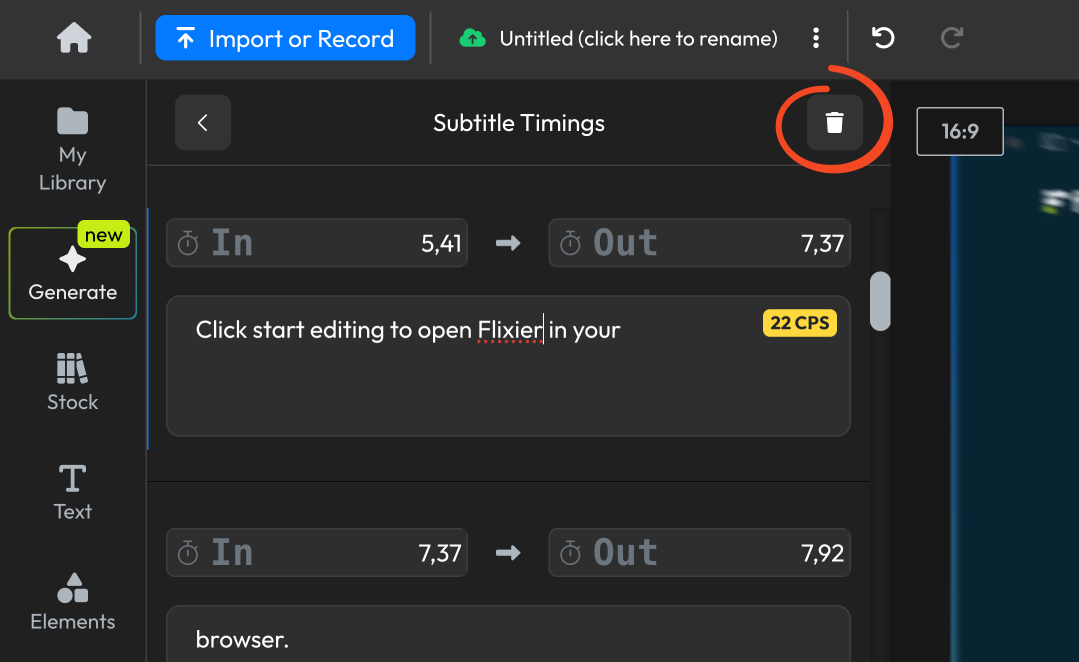Change the 16:9 aspect ratio
This screenshot has height=662, width=1079.
pos(959,131)
